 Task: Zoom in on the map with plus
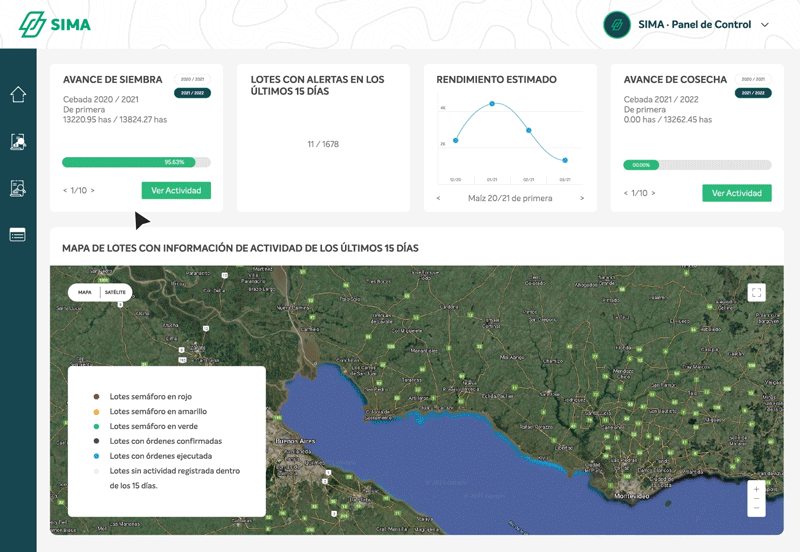[756, 490]
